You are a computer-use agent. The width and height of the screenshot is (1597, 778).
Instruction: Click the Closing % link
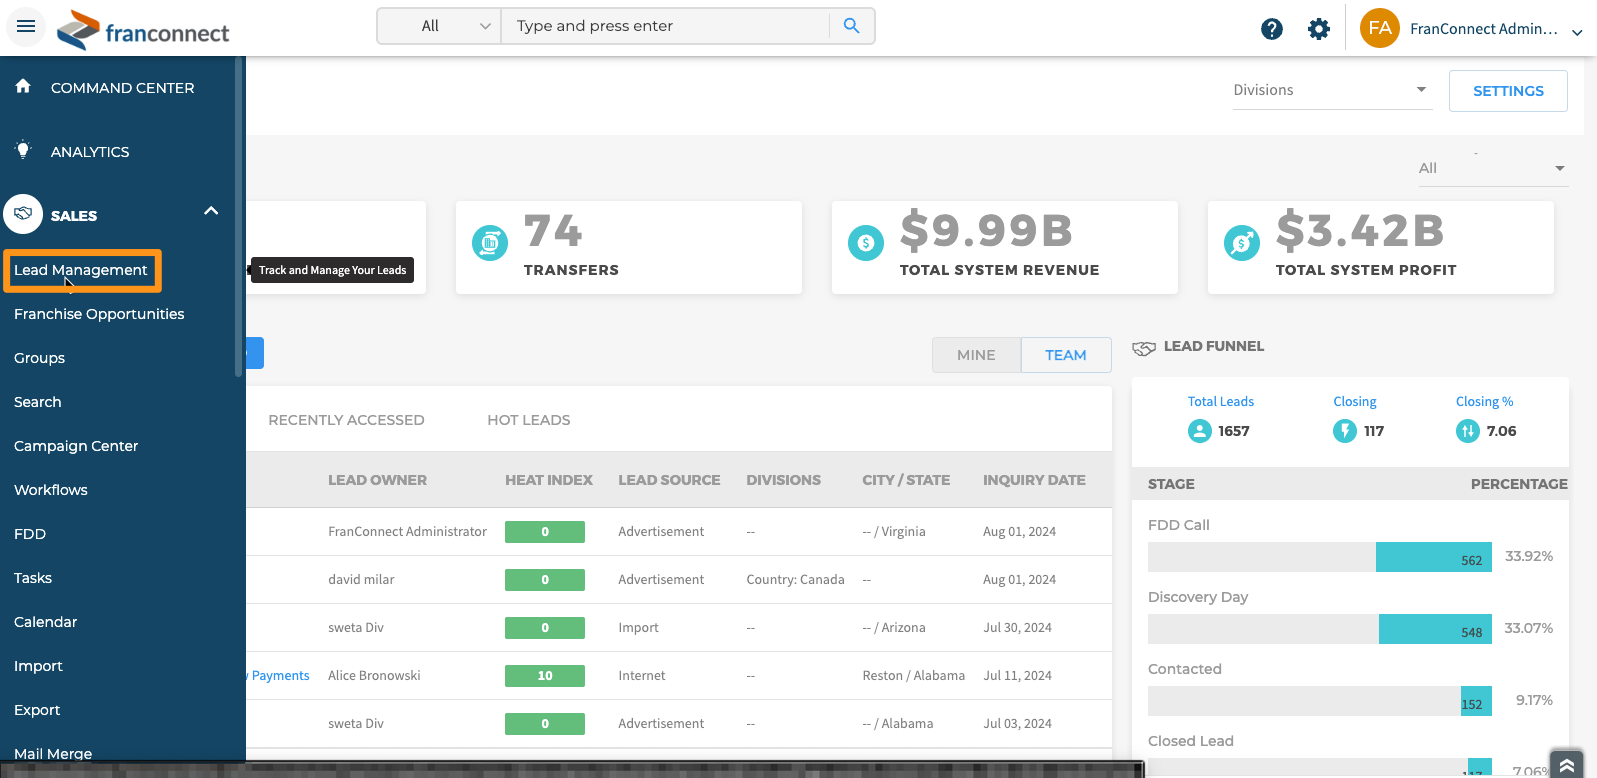pos(1485,402)
